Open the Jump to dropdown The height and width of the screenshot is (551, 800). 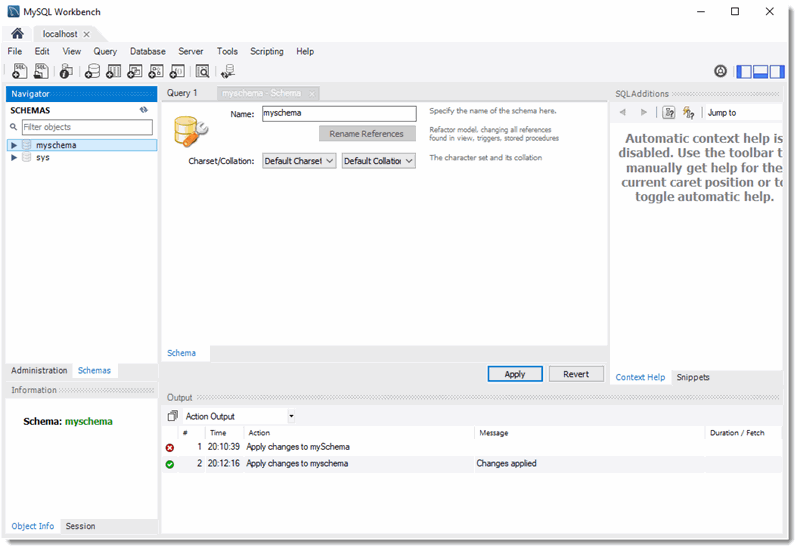[x=743, y=113]
